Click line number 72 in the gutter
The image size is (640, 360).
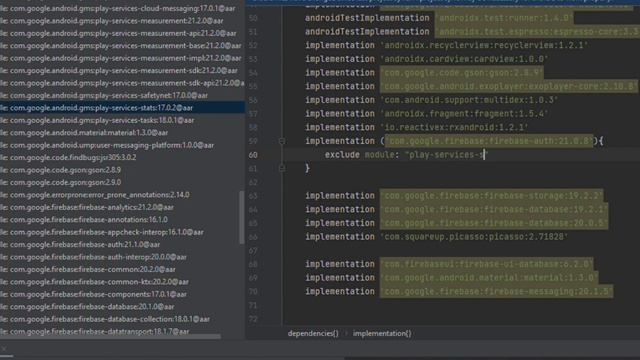pyautogui.click(x=253, y=319)
